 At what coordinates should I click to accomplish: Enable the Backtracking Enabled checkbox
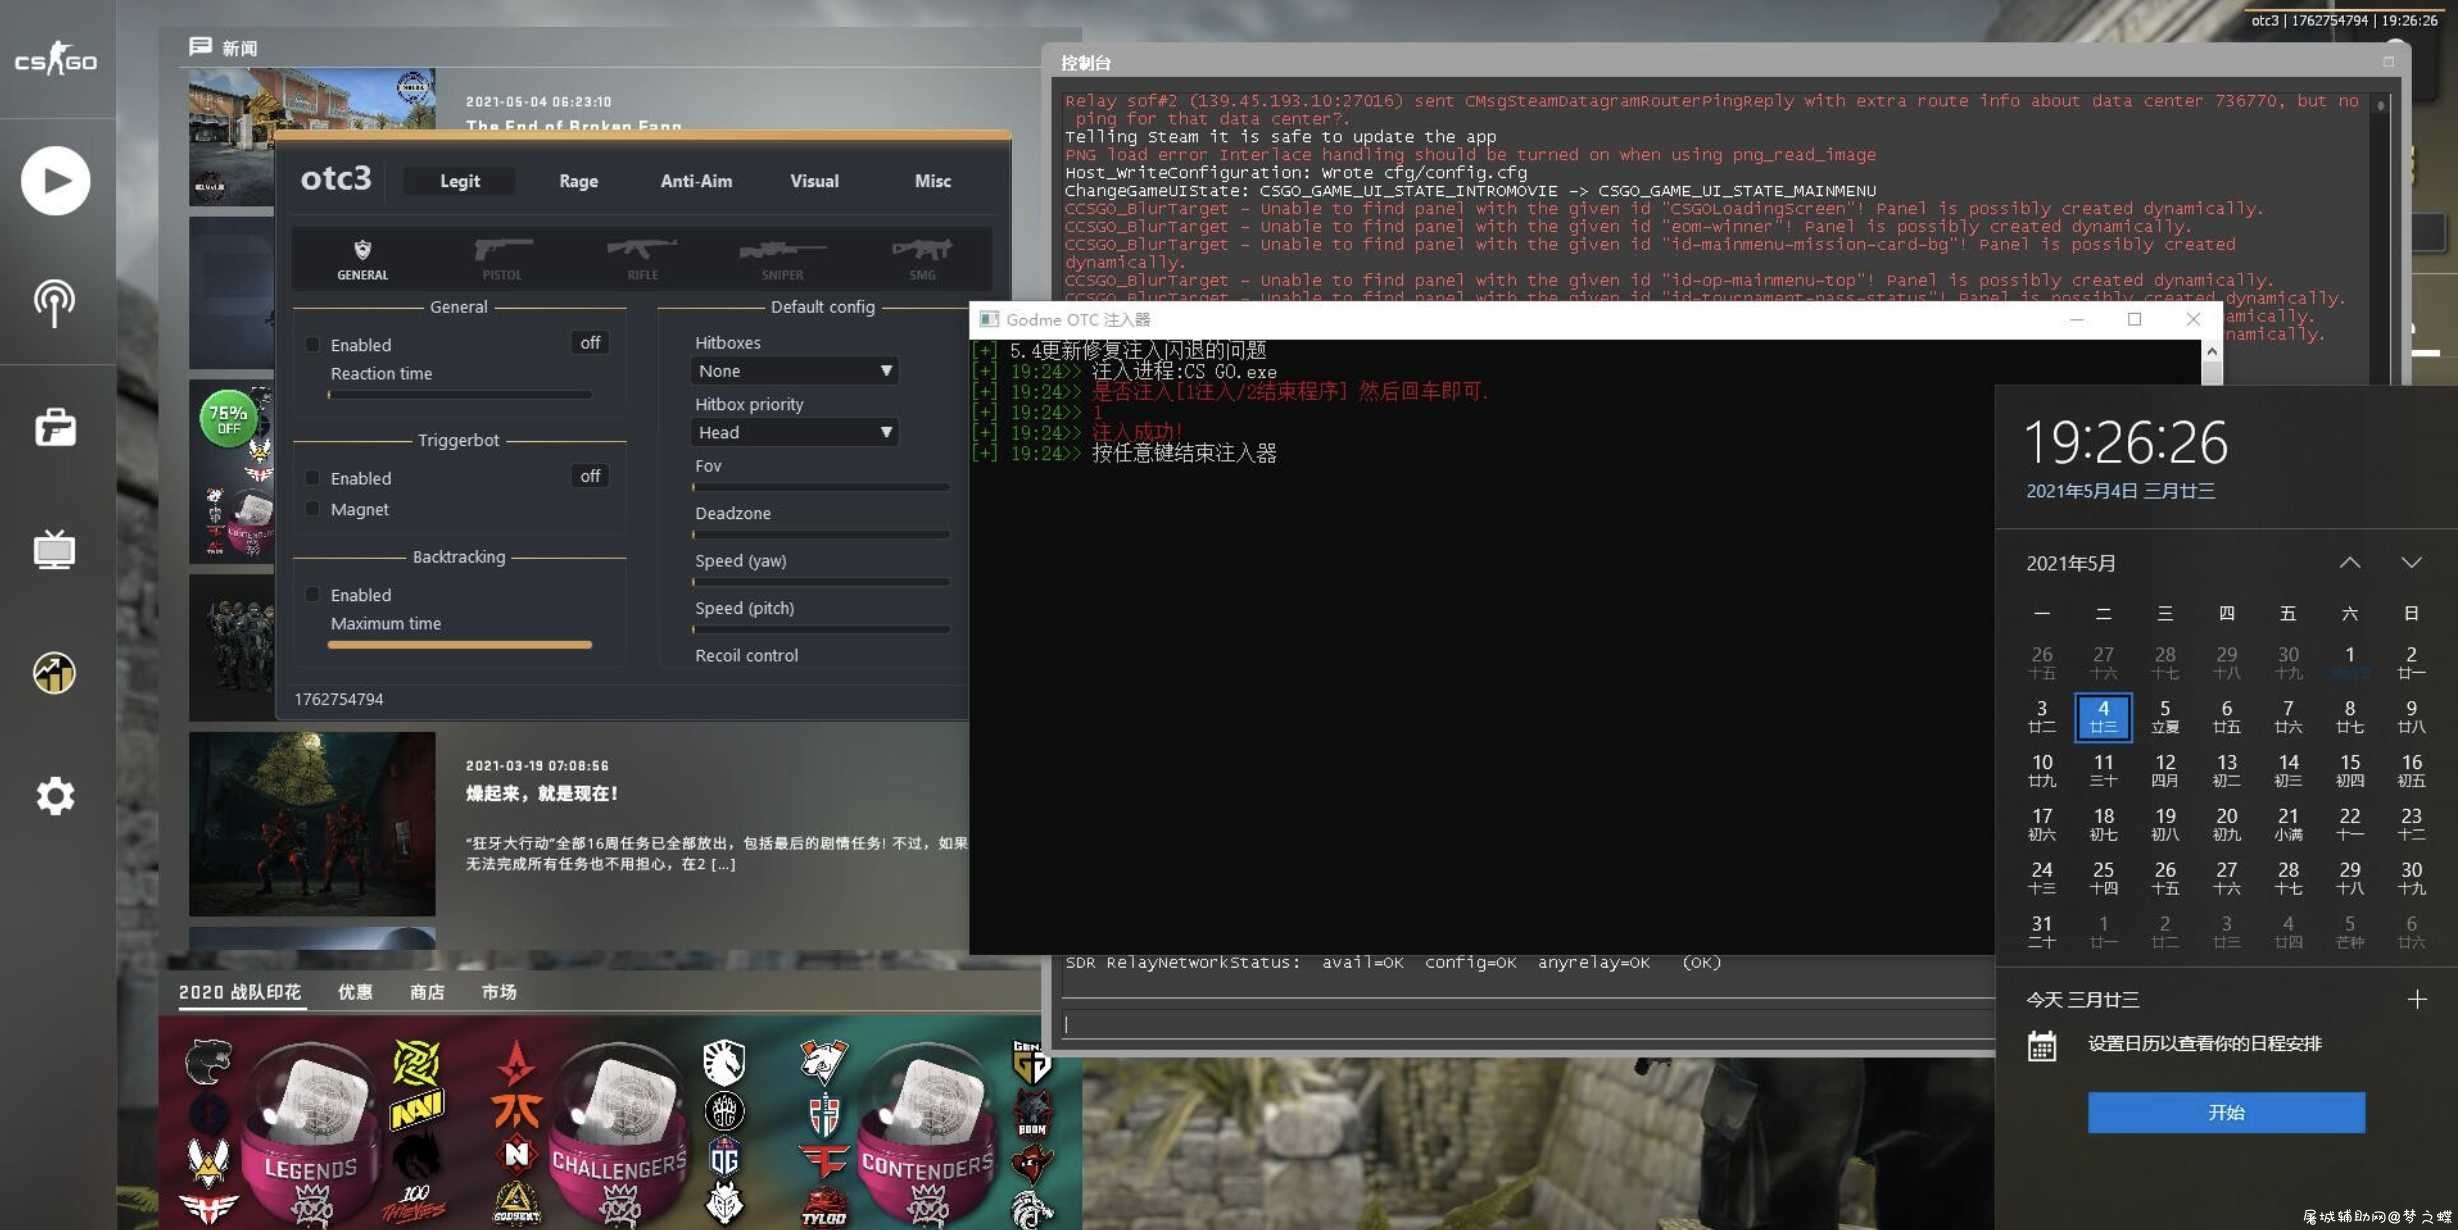coord(313,595)
